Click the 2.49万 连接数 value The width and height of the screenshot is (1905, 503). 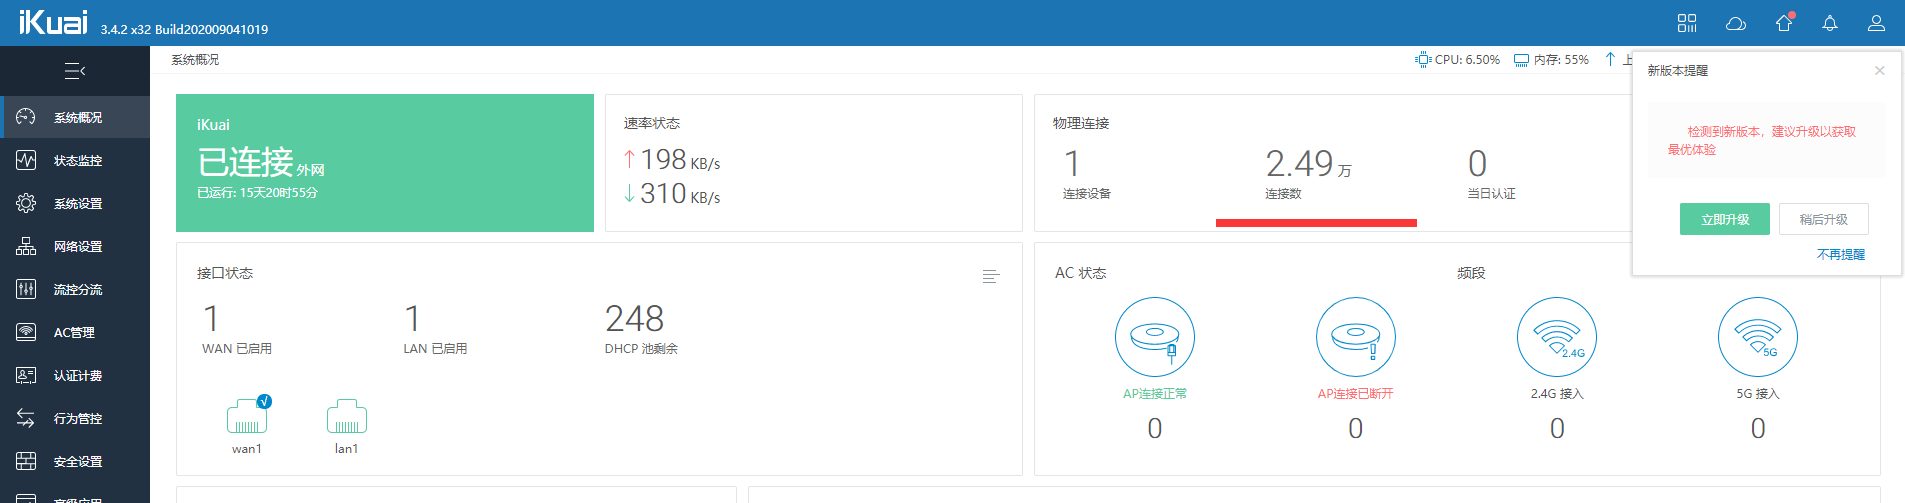[x=1308, y=163]
